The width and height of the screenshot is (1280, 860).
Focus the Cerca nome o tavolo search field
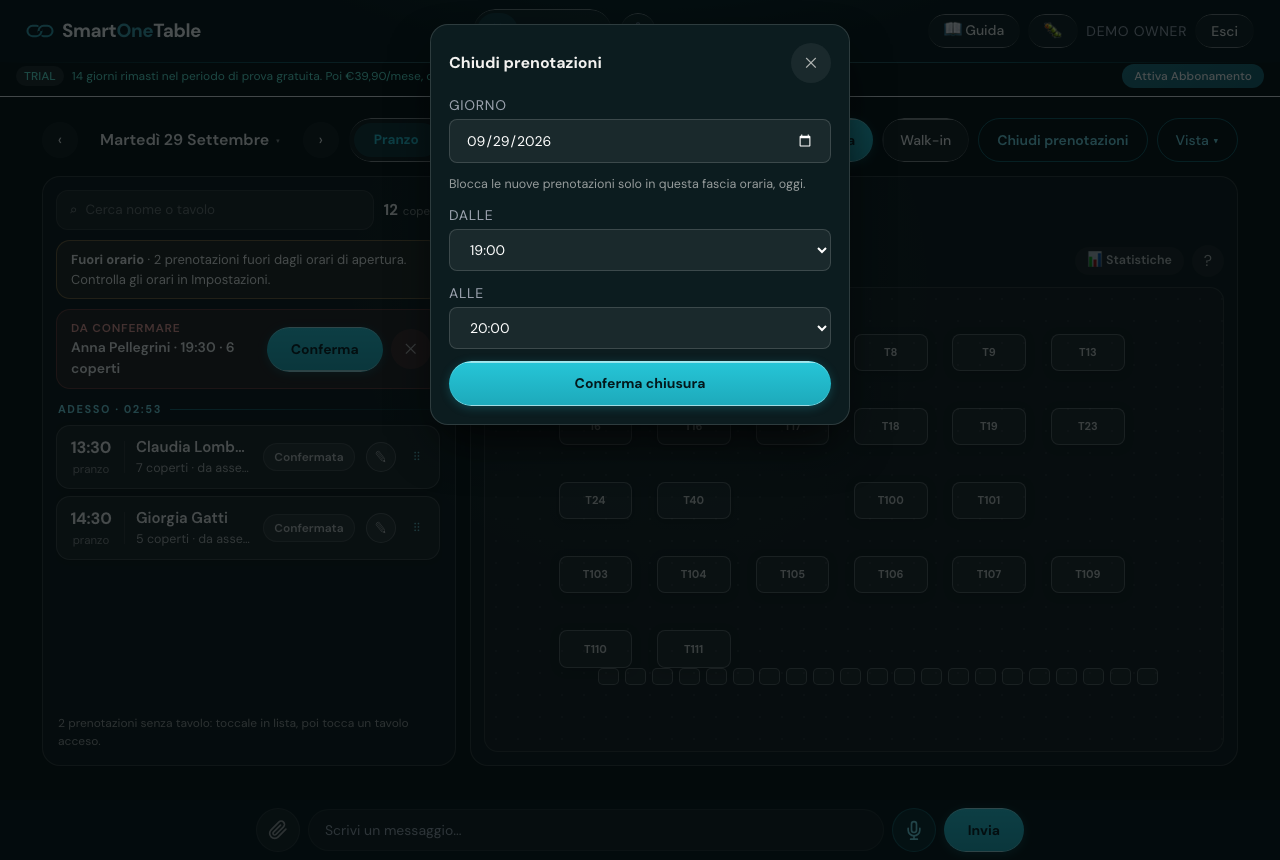tap(215, 210)
